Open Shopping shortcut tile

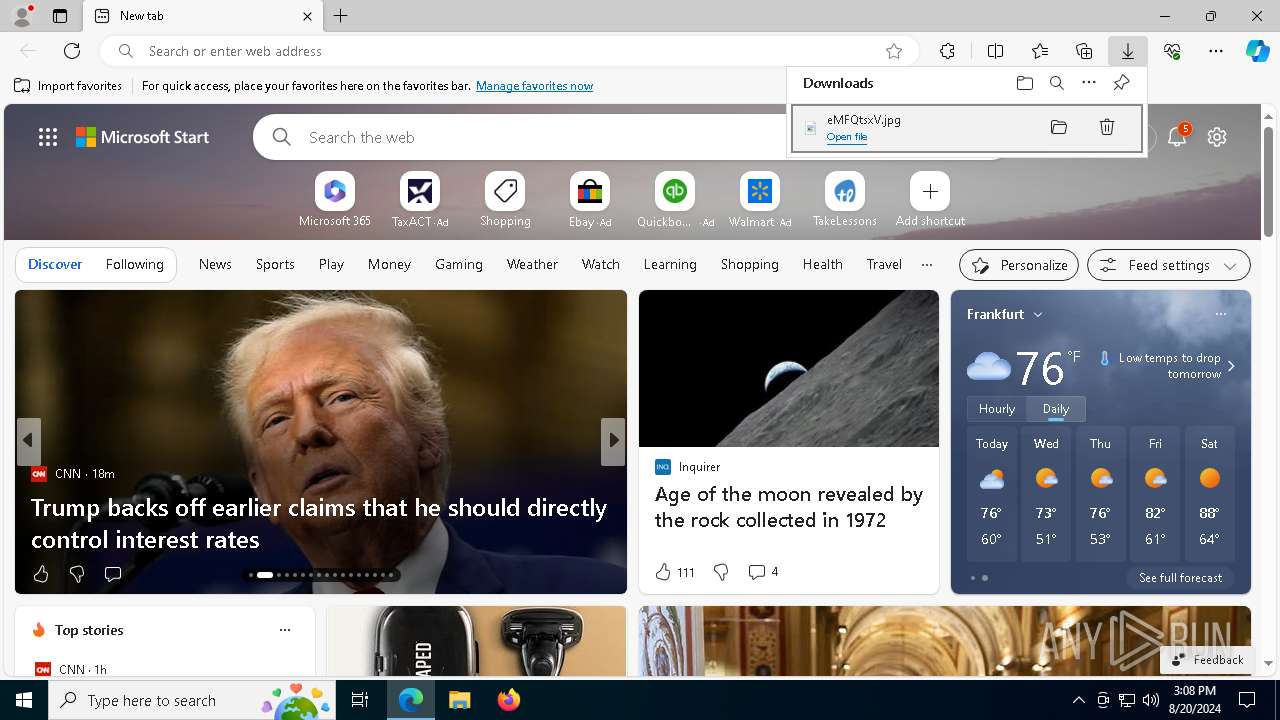point(505,200)
